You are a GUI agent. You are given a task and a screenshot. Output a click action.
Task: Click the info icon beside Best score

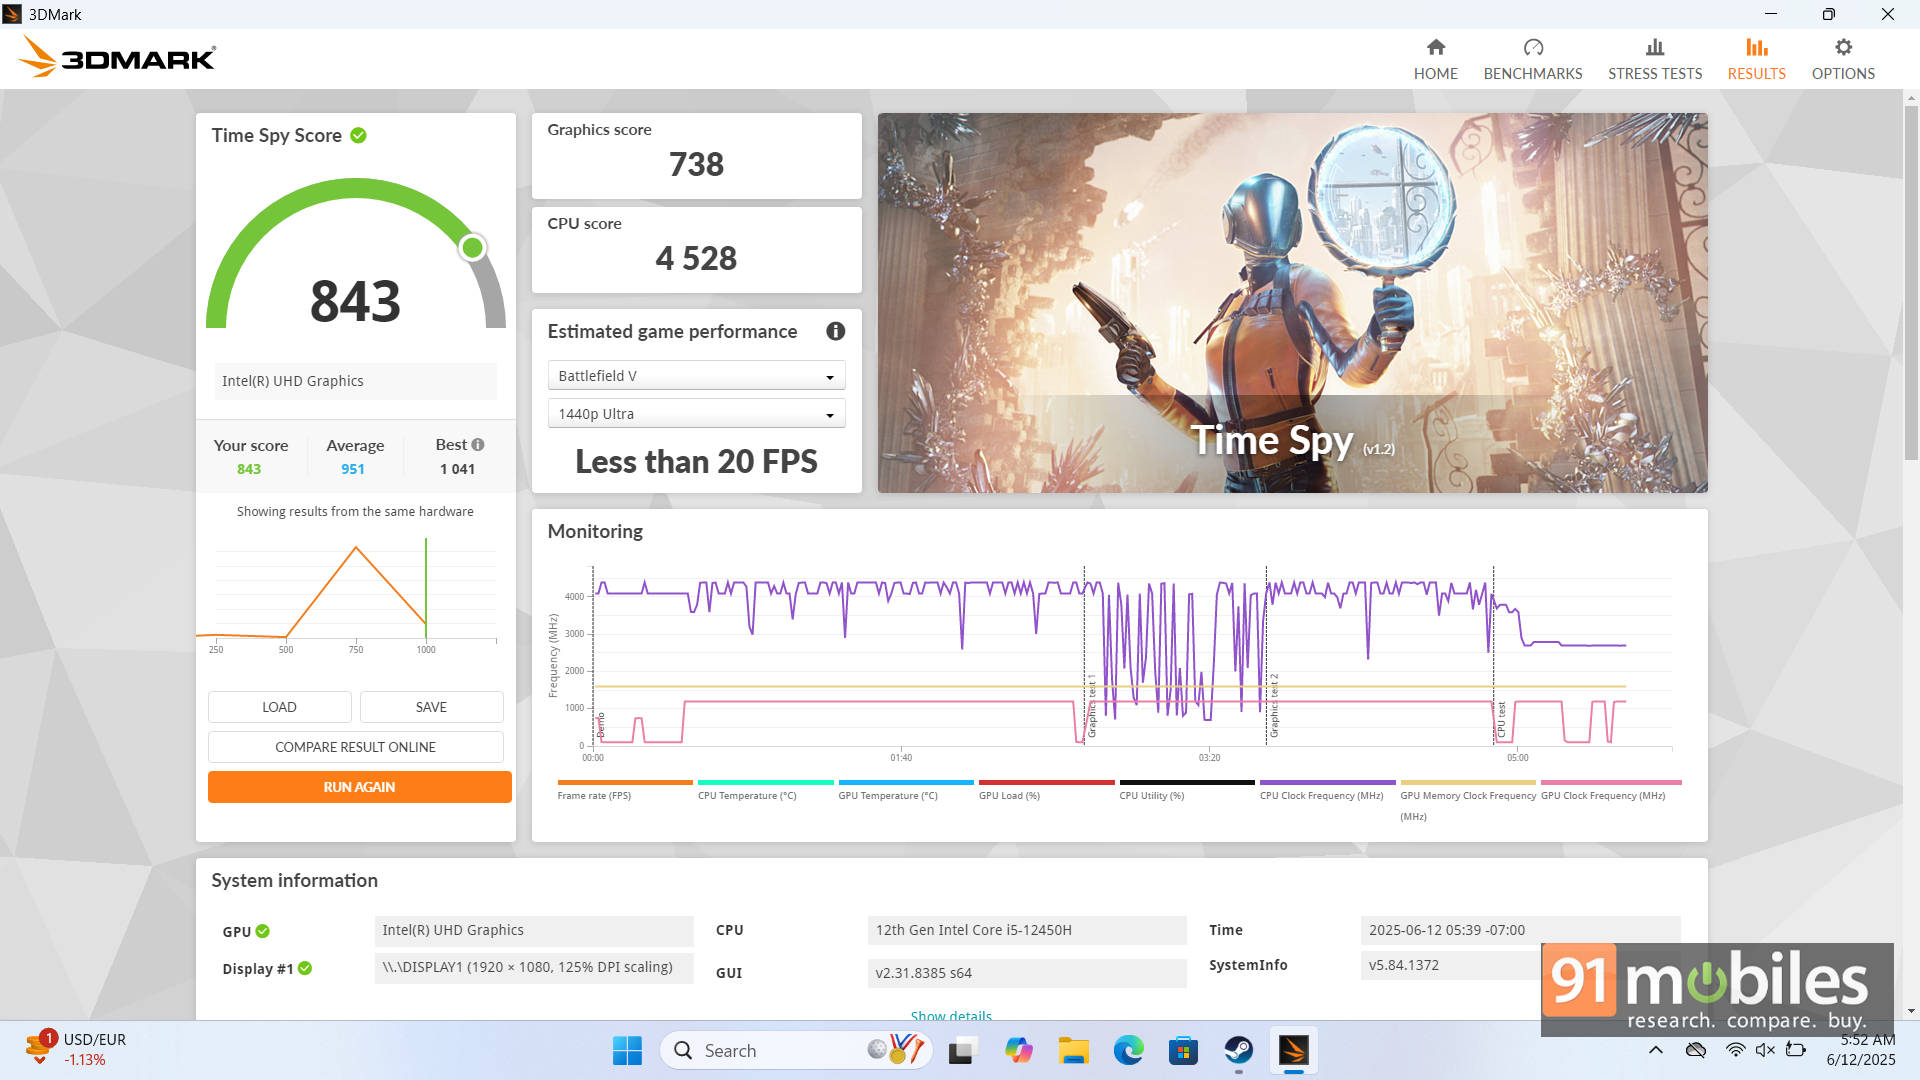coord(478,445)
